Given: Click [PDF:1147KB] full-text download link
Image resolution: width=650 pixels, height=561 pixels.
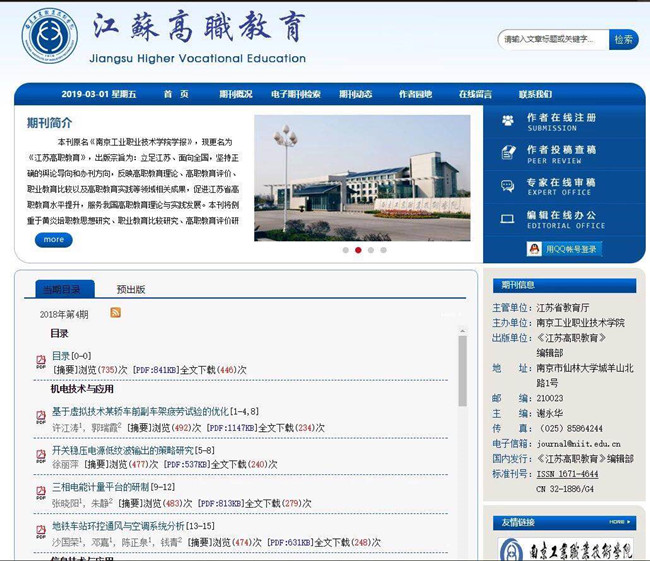Looking at the screenshot, I should pos(232,428).
